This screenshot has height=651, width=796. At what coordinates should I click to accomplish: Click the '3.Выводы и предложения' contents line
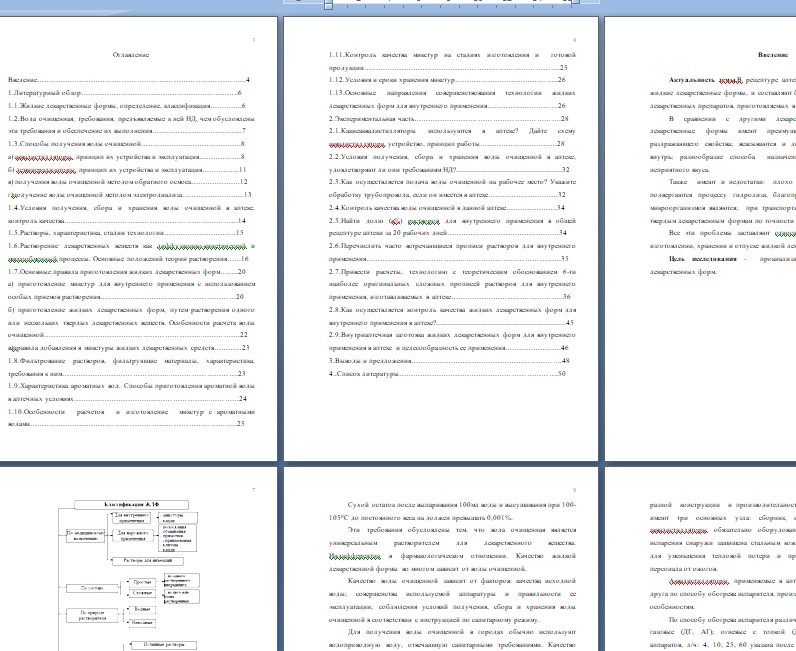449,361
